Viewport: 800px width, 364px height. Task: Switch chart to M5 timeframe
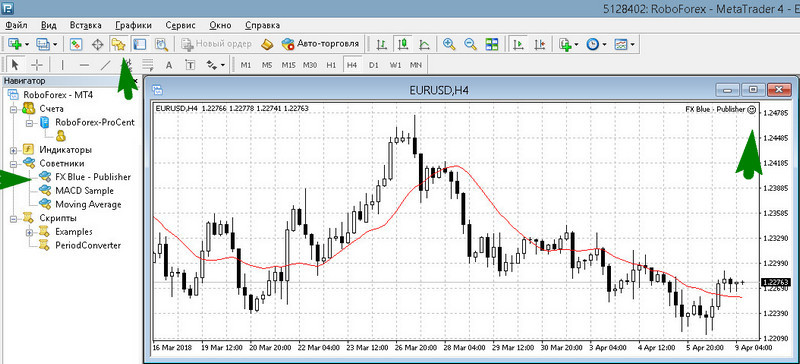(x=267, y=65)
